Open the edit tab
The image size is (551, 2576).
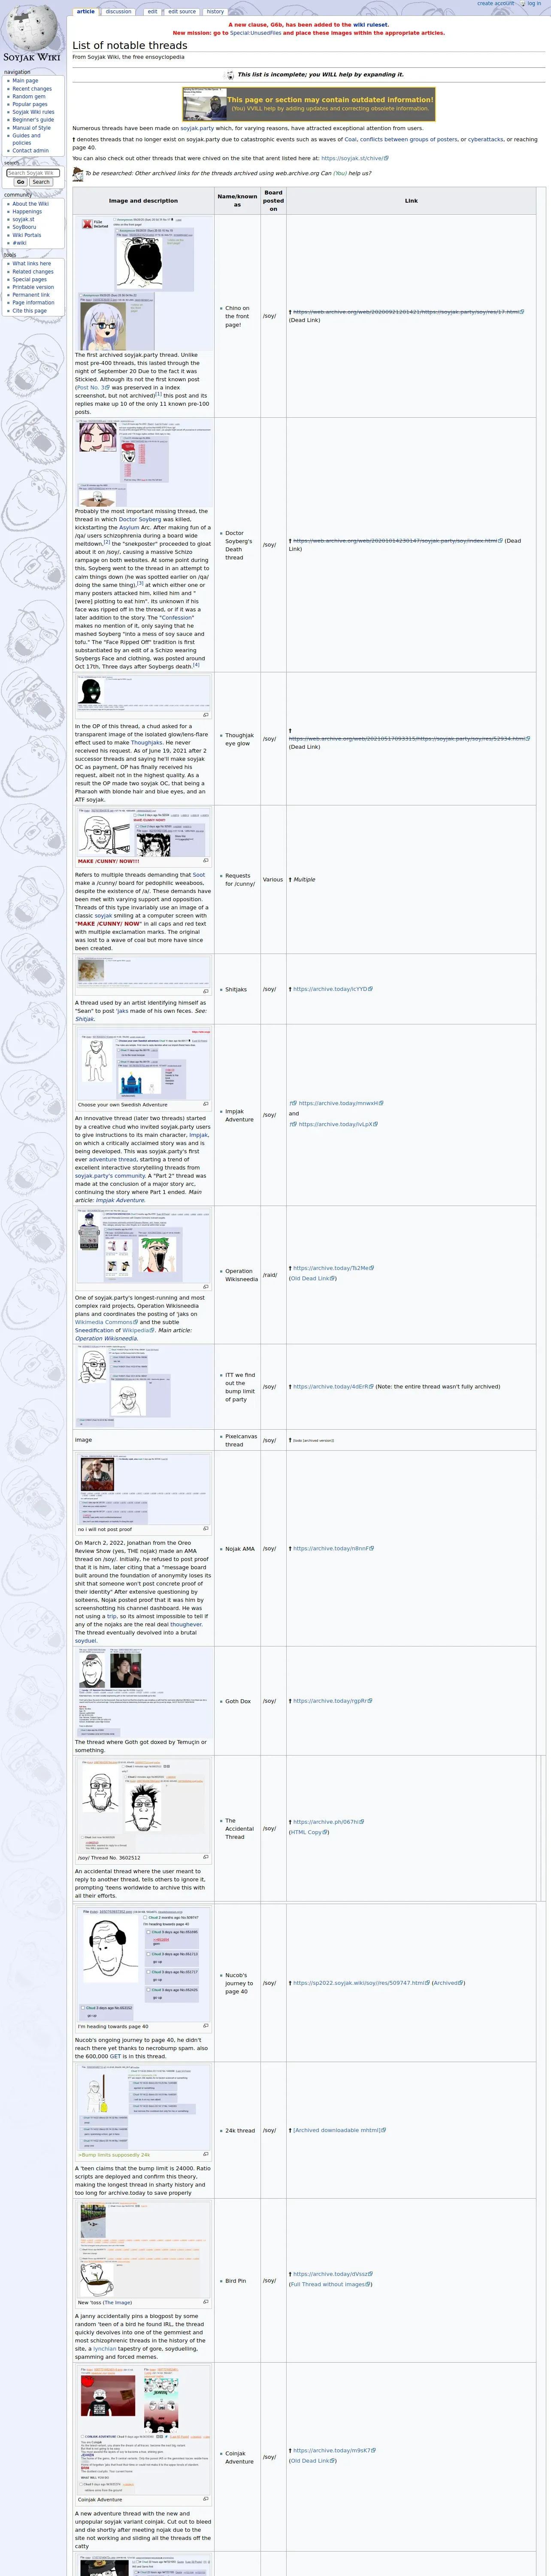tap(152, 12)
